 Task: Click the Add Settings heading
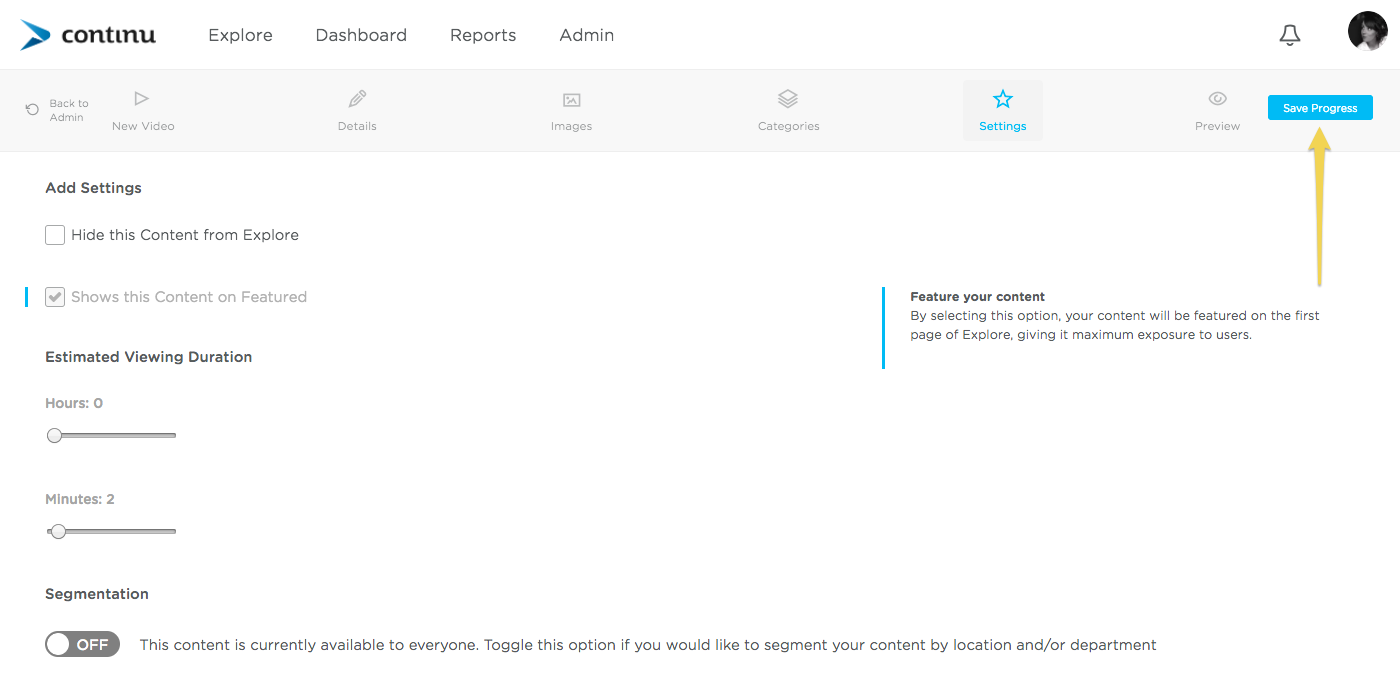93,188
